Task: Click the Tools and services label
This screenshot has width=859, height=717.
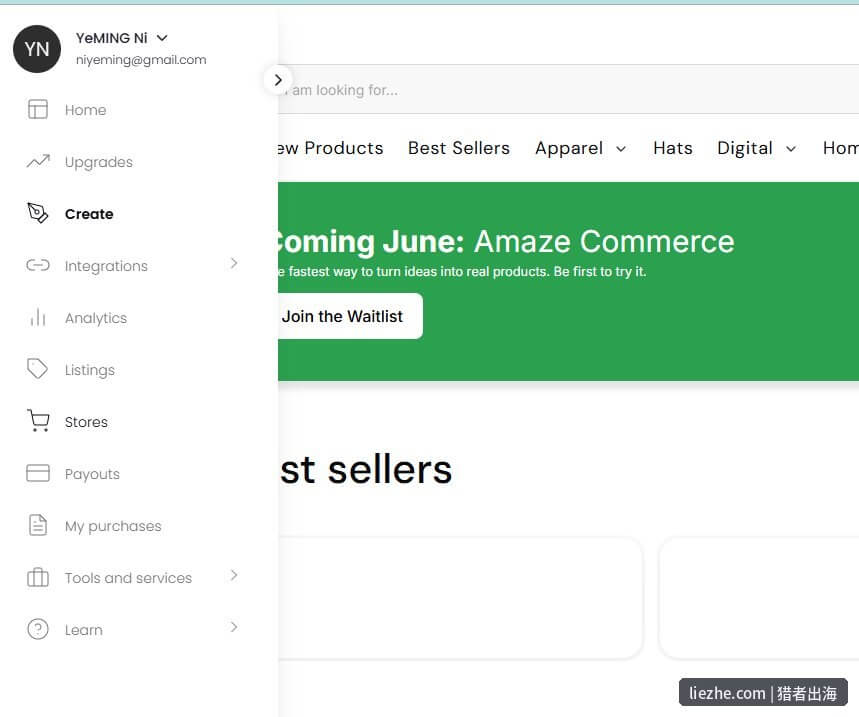Action: (128, 578)
